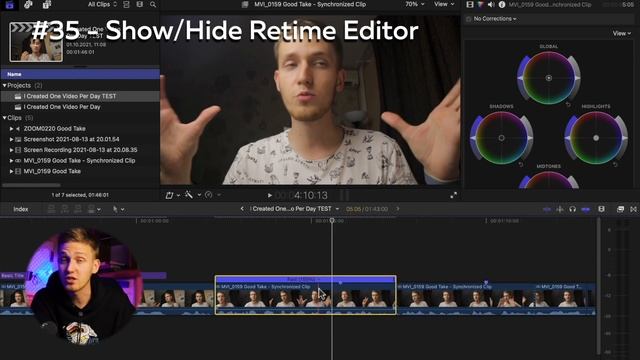Toggle solo headphones button

(572, 209)
